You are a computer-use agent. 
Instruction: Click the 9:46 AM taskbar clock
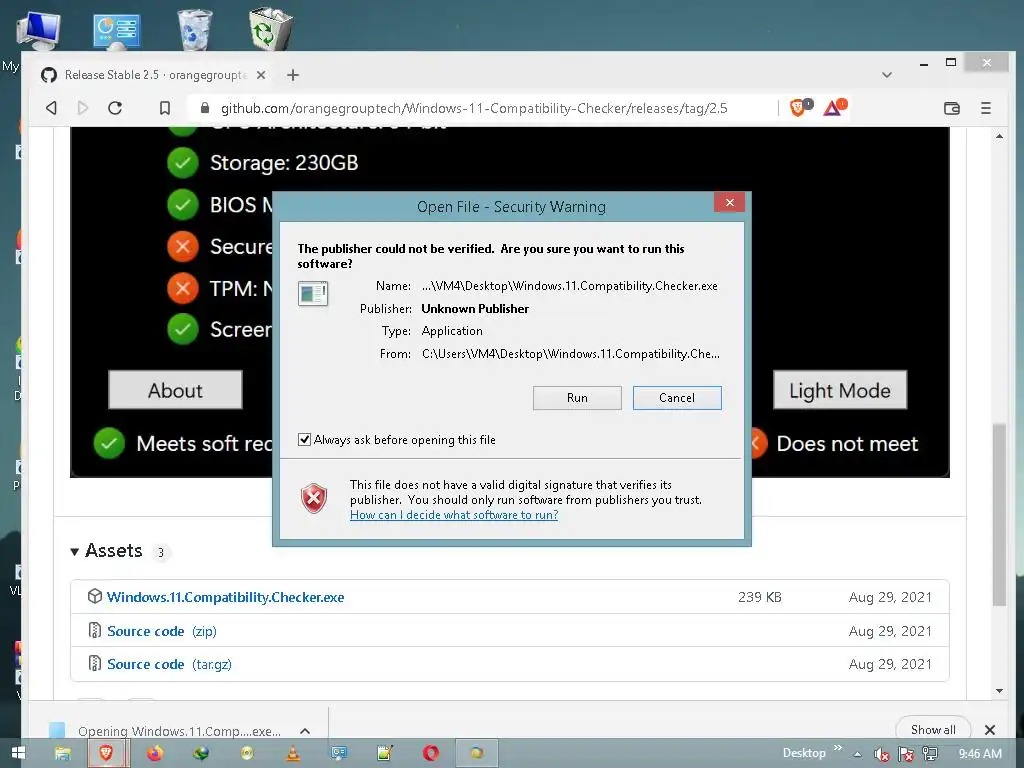[x=980, y=754]
